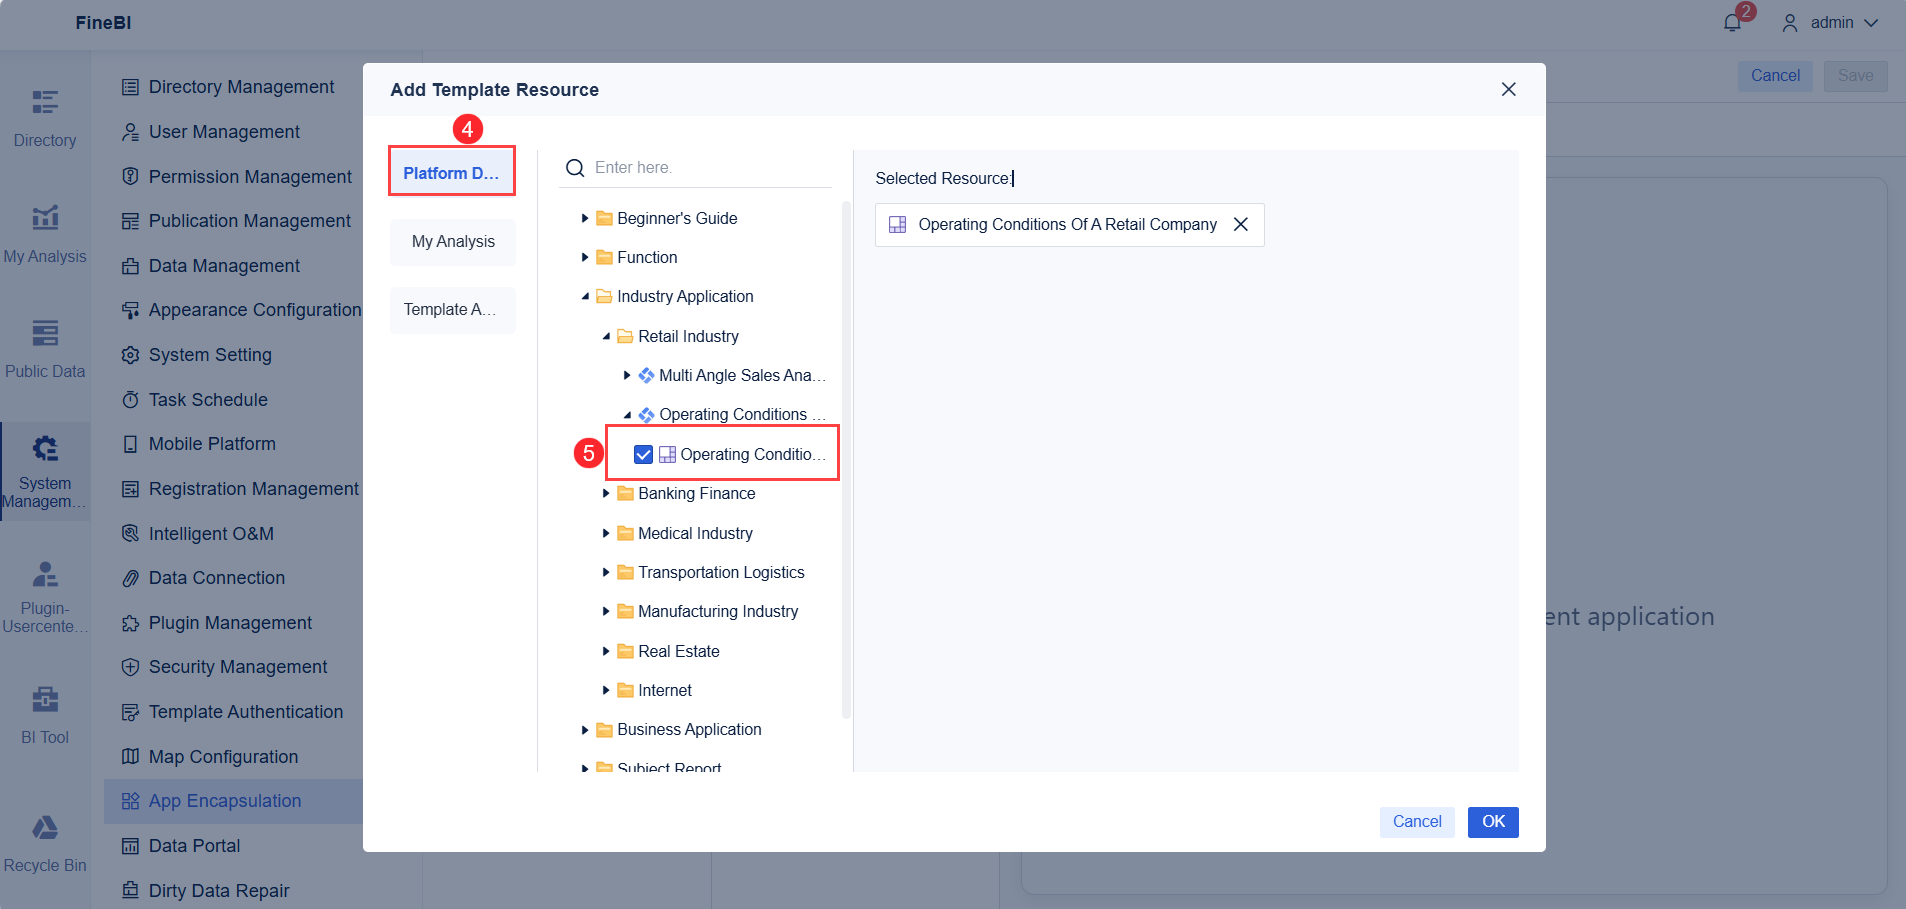Switch to the Template A... tab
This screenshot has width=1906, height=909.
click(x=453, y=310)
